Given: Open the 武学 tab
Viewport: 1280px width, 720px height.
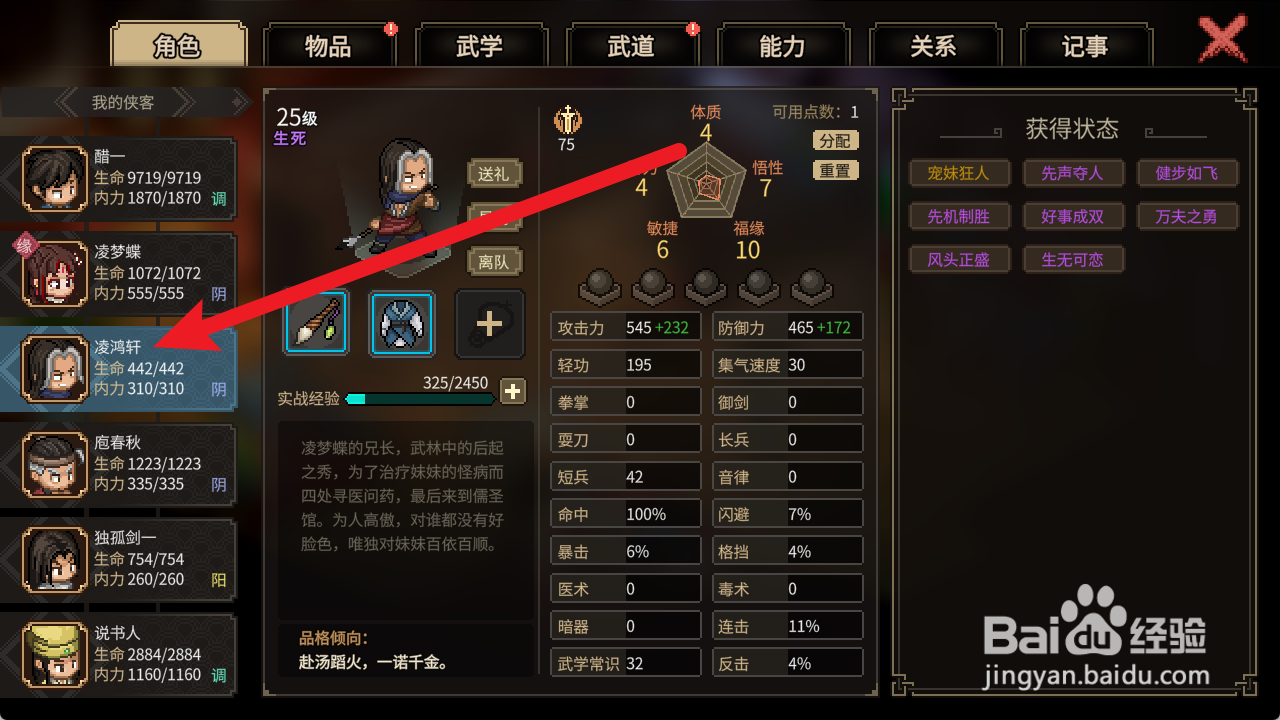Looking at the screenshot, I should pos(480,46).
